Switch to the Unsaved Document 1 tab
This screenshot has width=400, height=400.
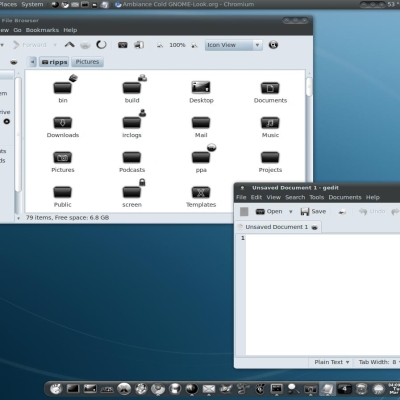277,227
